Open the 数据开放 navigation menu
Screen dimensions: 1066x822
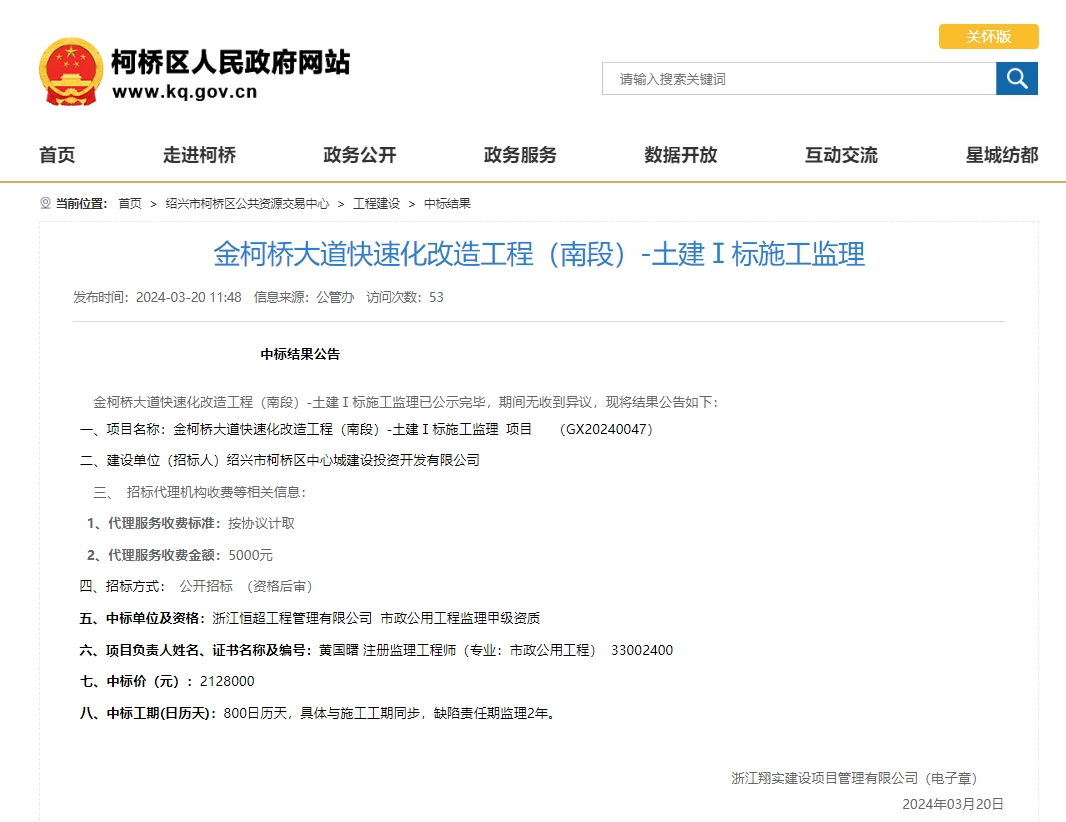pyautogui.click(x=681, y=155)
